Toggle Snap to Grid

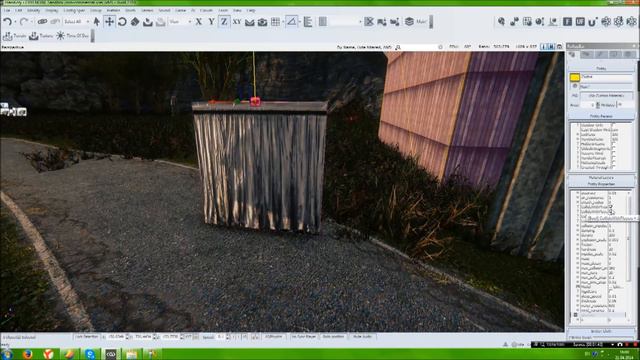coord(276,22)
